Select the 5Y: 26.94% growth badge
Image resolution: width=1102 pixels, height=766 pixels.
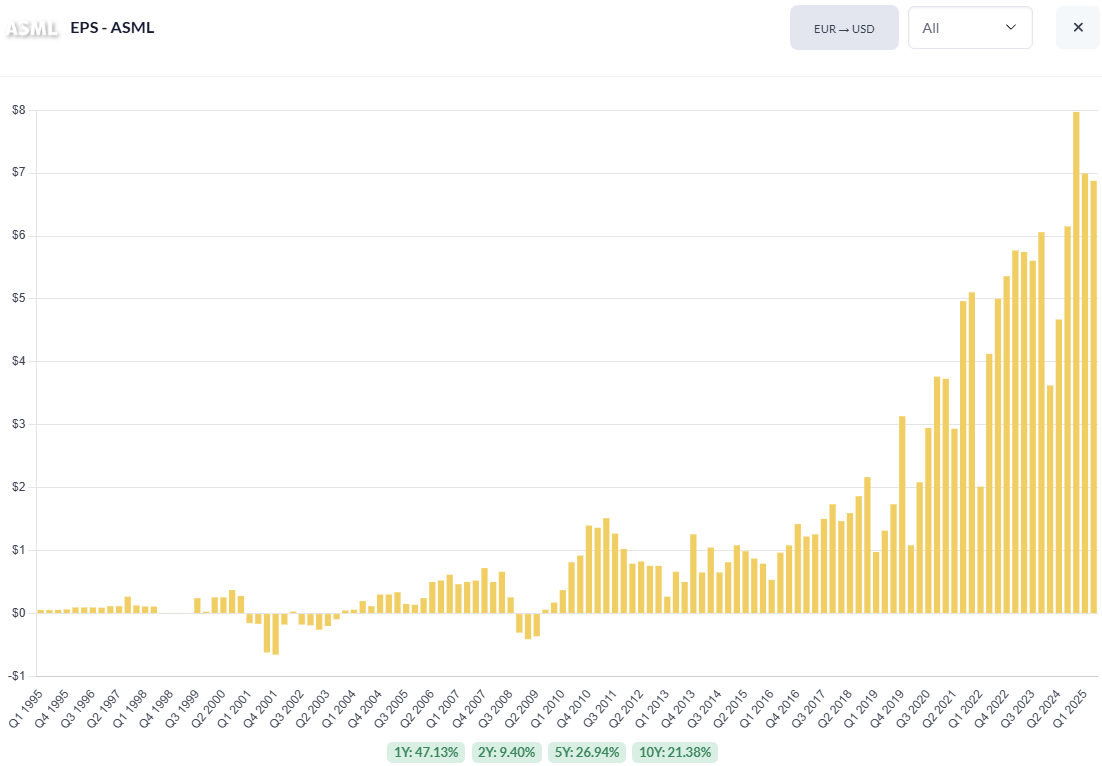click(x=587, y=752)
